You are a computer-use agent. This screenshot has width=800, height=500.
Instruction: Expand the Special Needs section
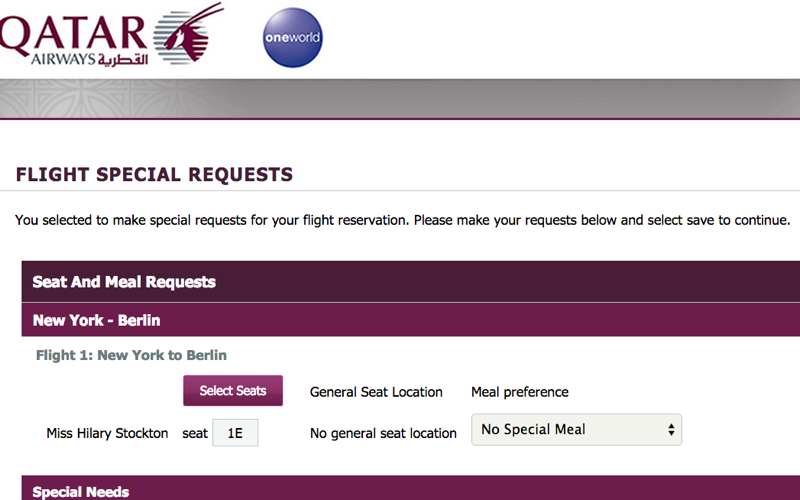pos(411,488)
